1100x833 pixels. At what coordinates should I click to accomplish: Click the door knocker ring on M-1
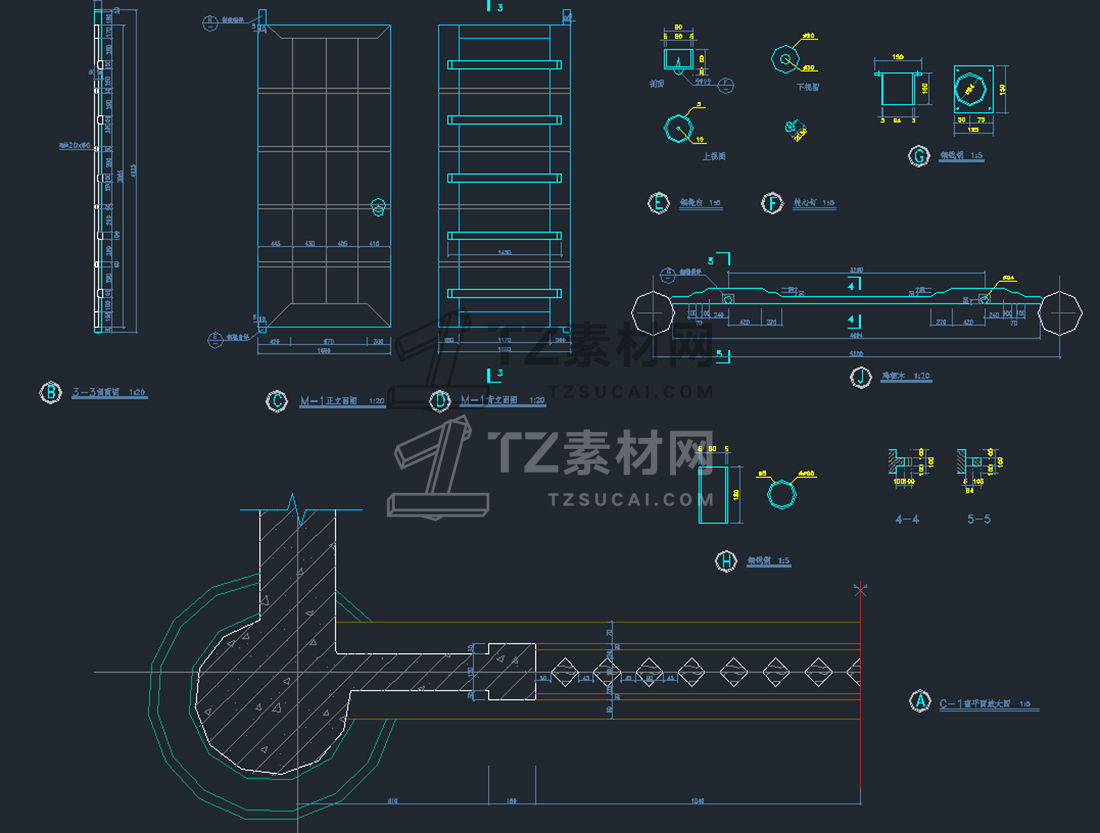coord(378,207)
